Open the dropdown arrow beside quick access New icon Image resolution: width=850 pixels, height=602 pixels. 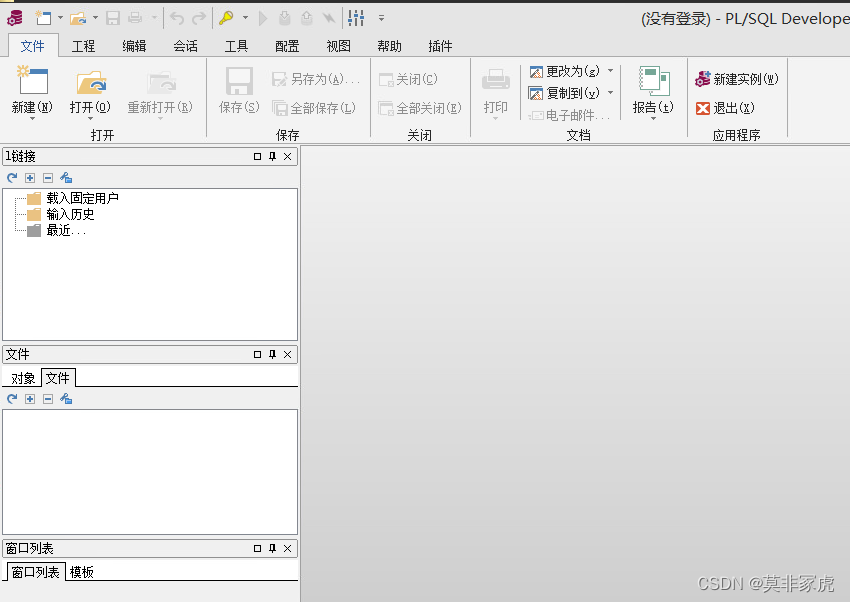pyautogui.click(x=60, y=18)
